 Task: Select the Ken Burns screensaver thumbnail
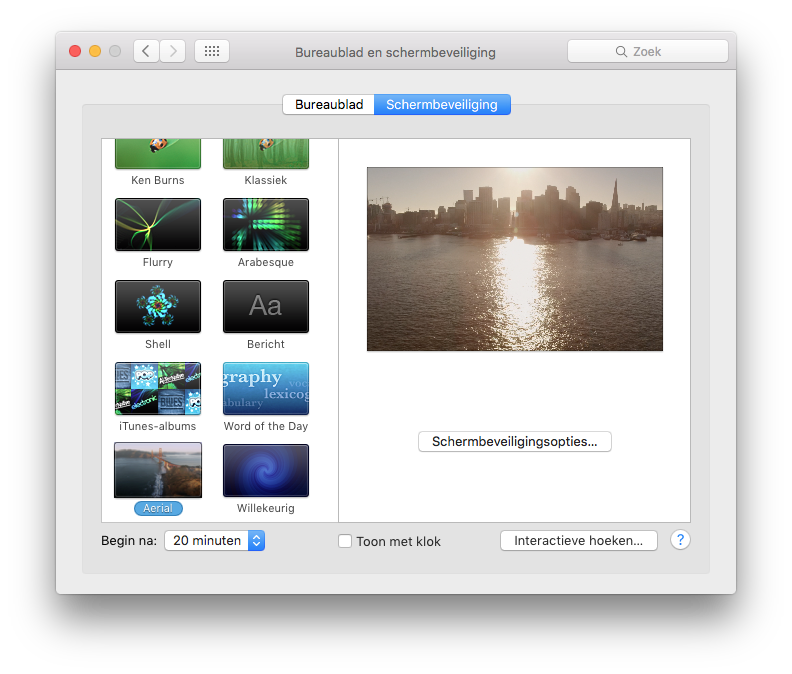point(158,154)
